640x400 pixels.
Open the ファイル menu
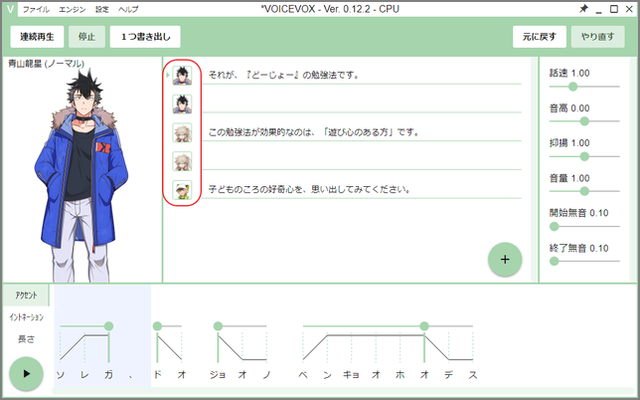(x=35, y=8)
